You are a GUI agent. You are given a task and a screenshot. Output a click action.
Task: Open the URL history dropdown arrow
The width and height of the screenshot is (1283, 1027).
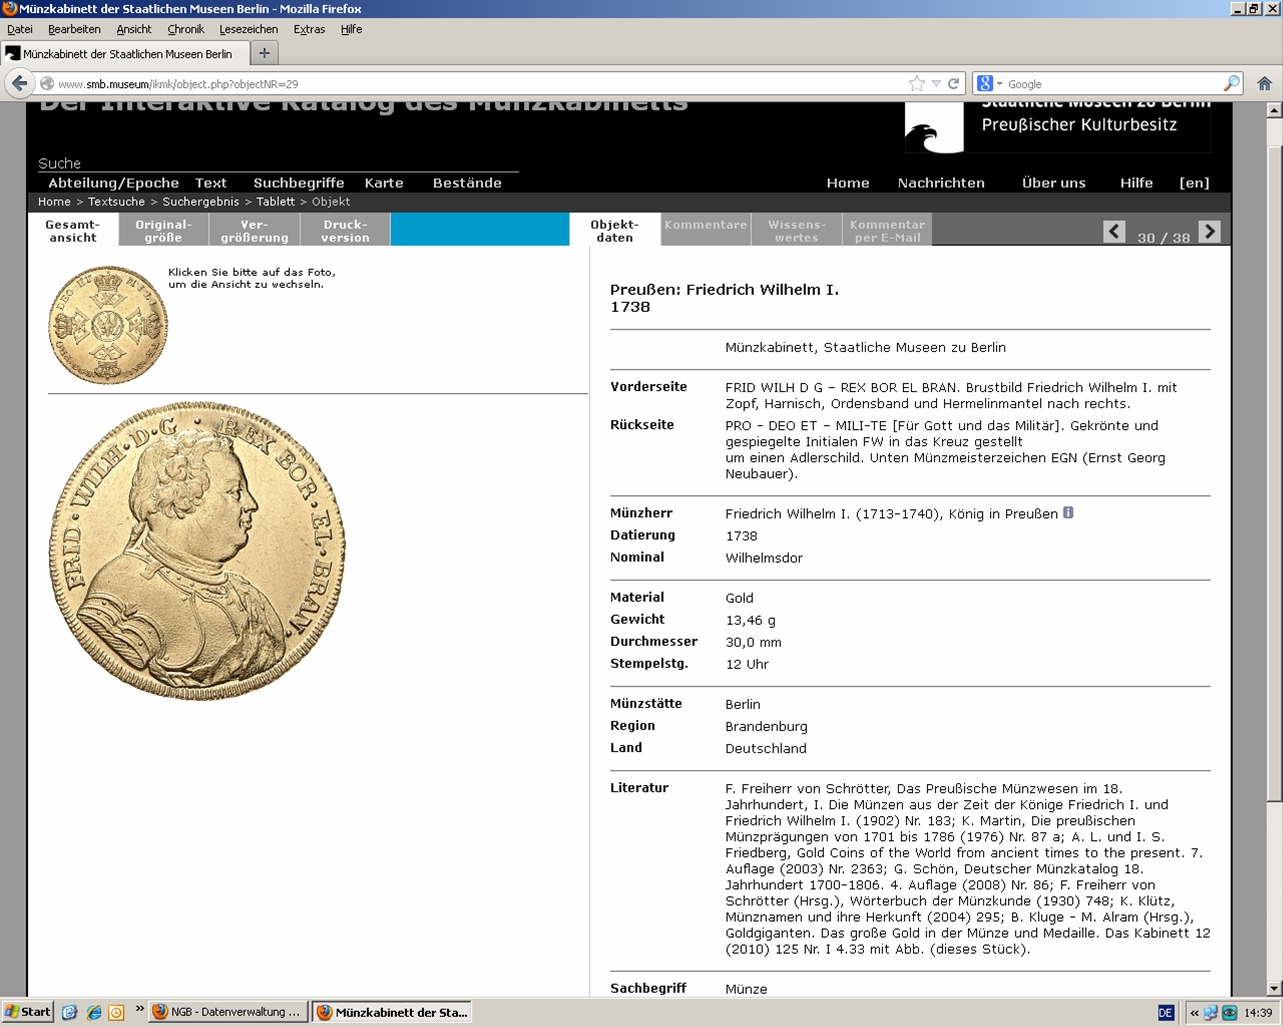[x=936, y=84]
